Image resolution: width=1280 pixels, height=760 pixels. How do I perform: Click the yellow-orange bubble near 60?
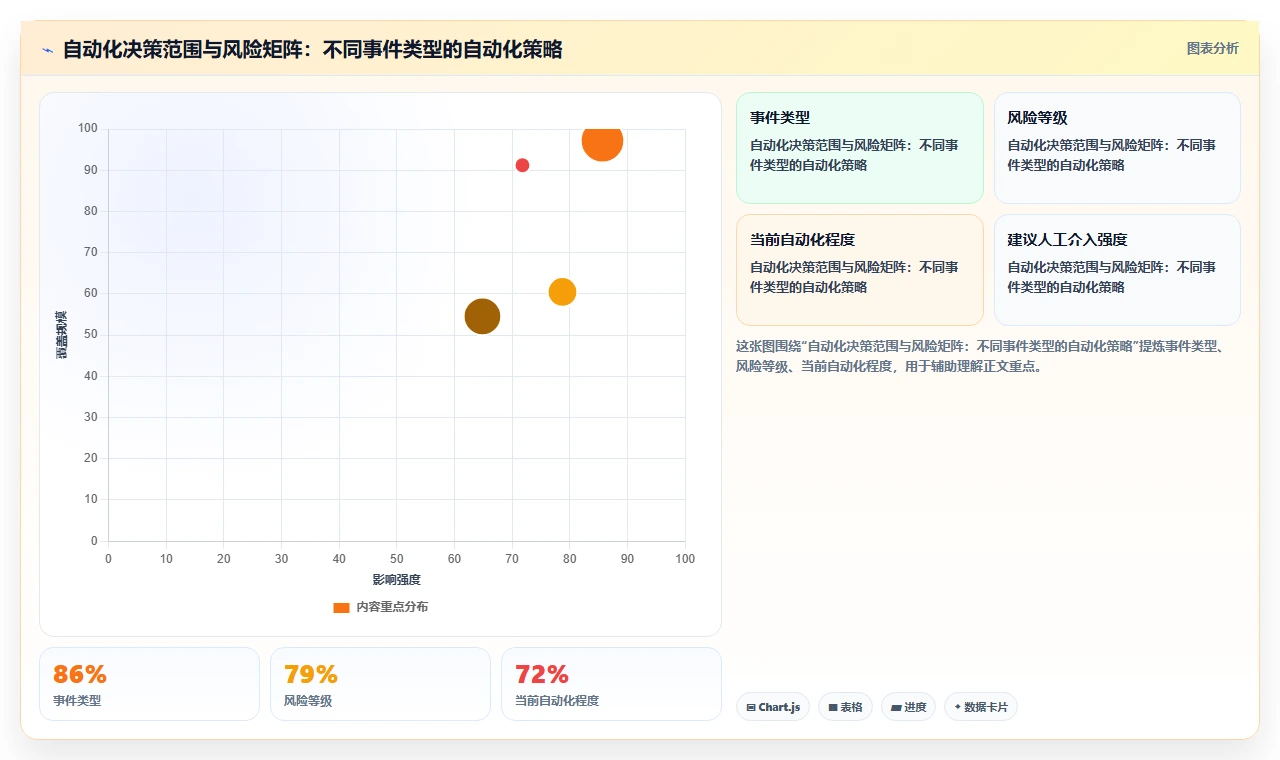click(x=562, y=292)
